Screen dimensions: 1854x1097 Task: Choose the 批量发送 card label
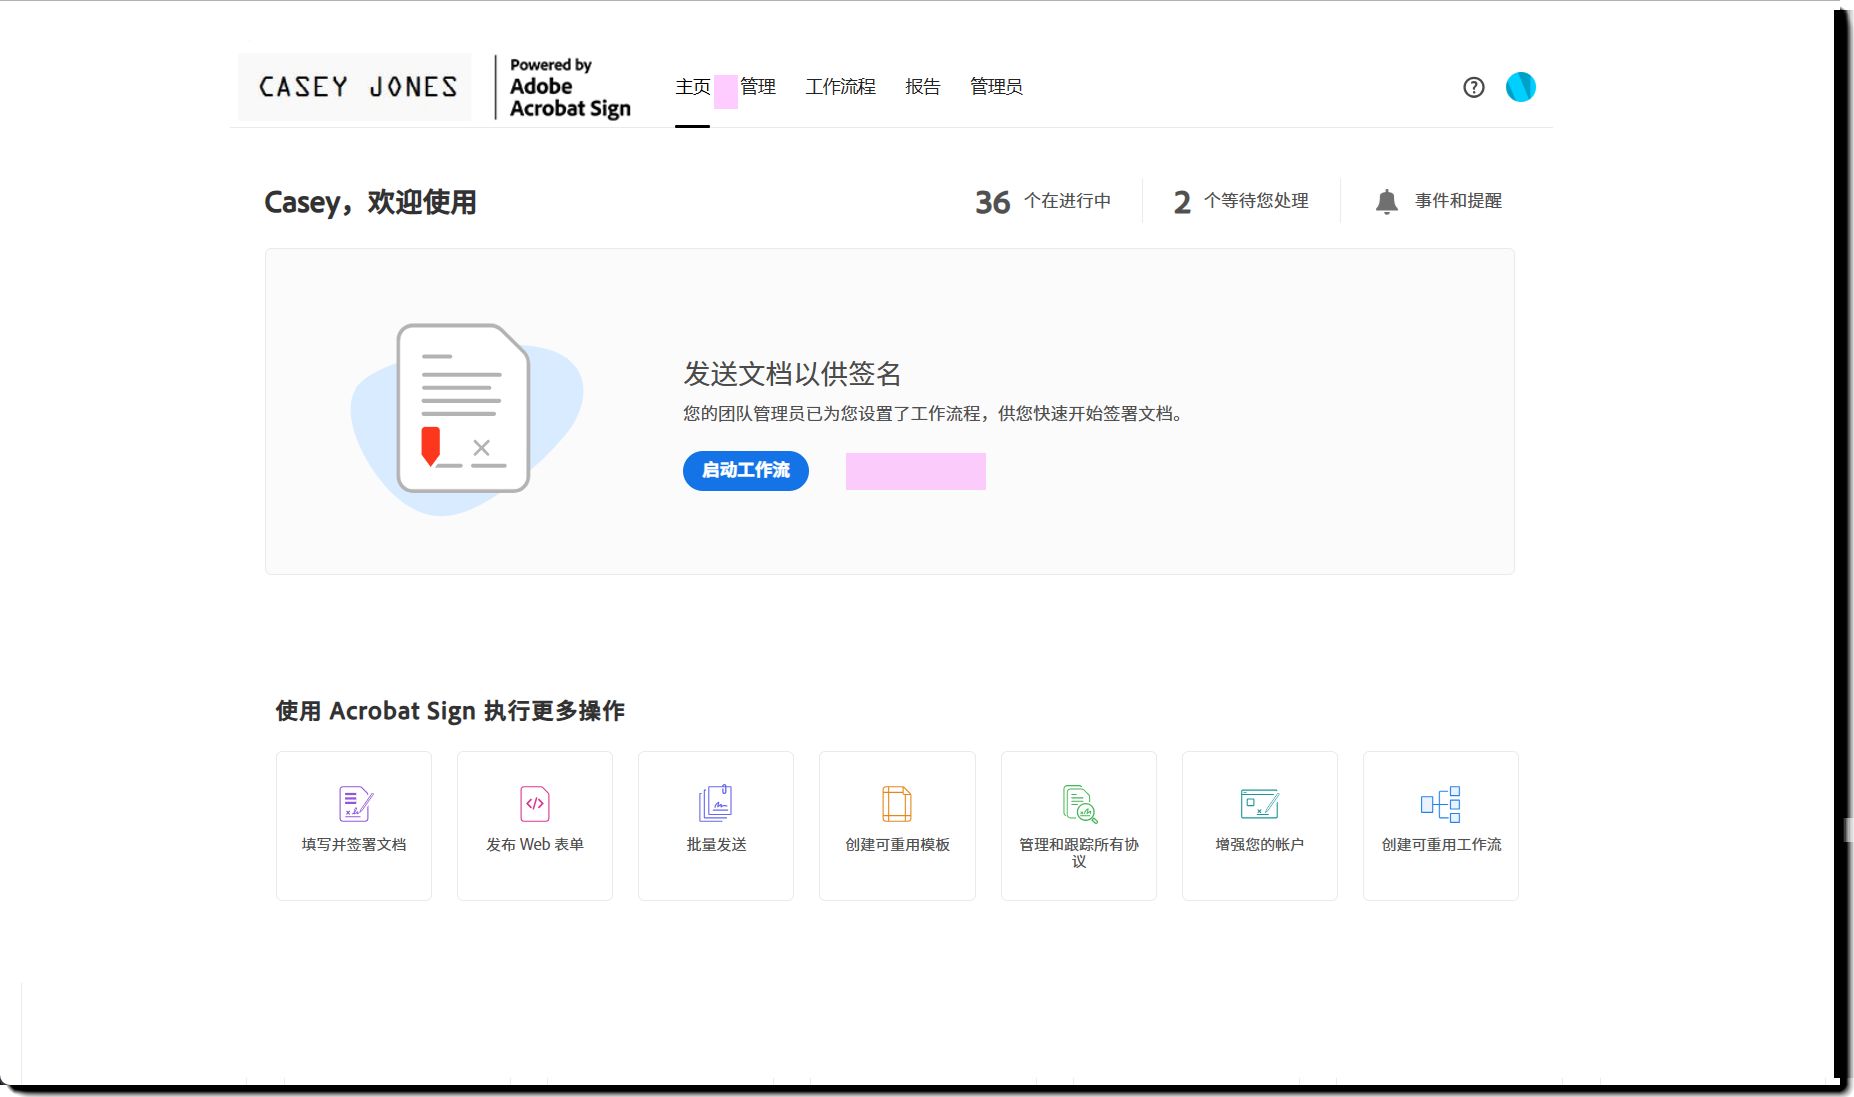click(716, 844)
